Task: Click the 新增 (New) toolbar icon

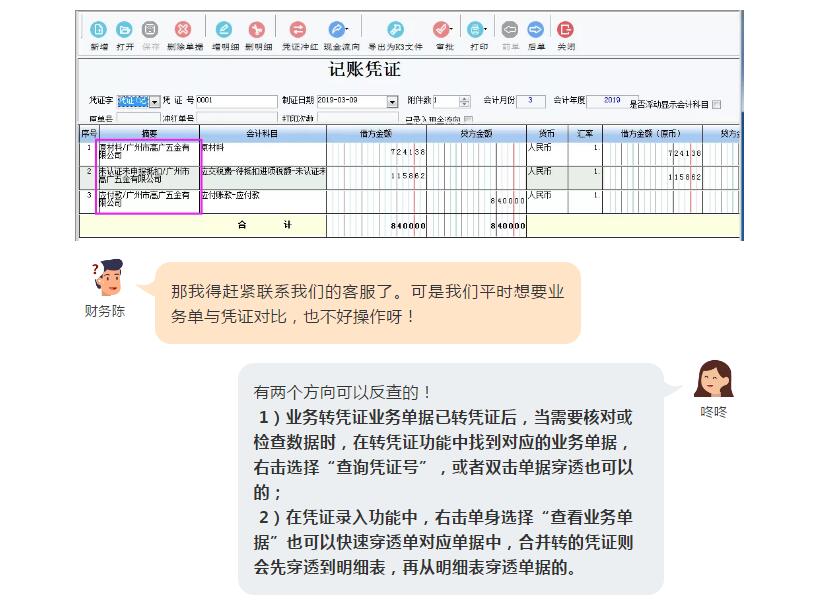Action: [98, 30]
